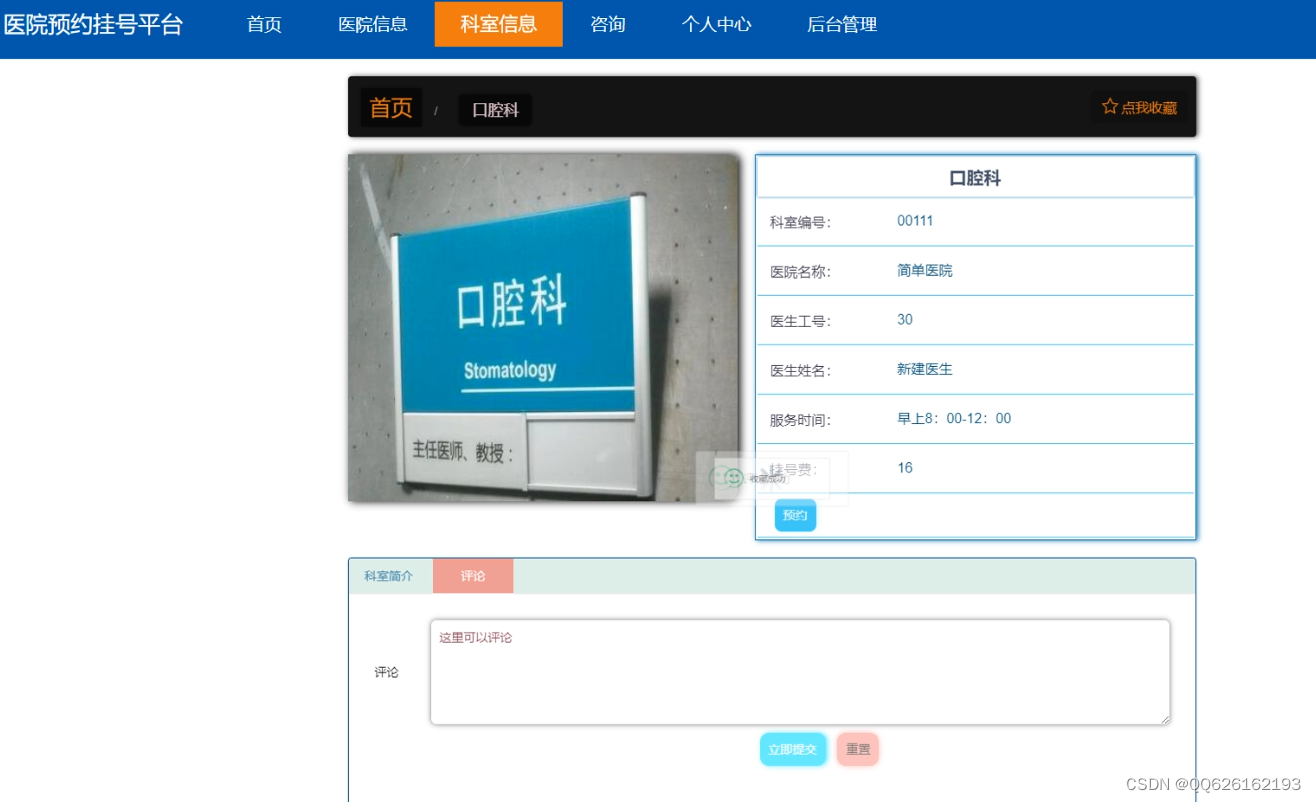Image resolution: width=1316 pixels, height=802 pixels.
Task: Click the smiley face toast icon
Action: point(735,478)
